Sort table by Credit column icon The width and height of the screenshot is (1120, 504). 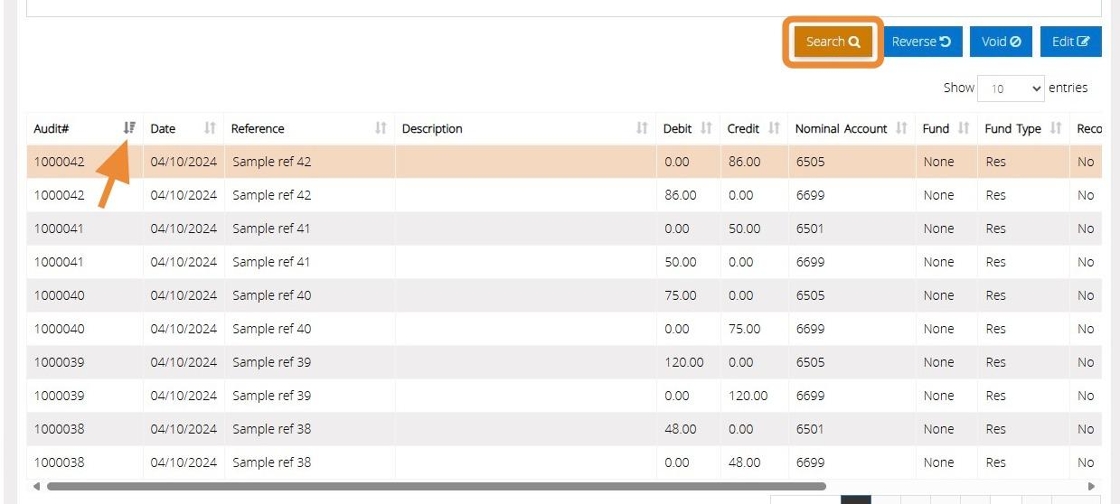[774, 128]
